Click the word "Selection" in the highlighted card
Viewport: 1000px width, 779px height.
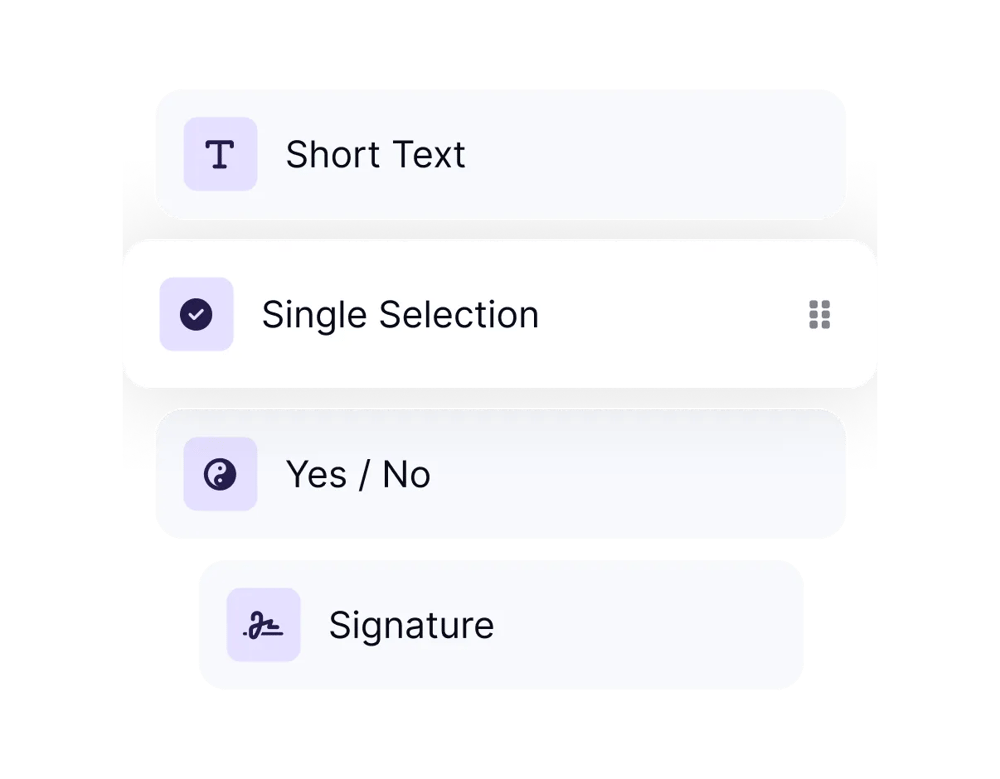pos(458,315)
